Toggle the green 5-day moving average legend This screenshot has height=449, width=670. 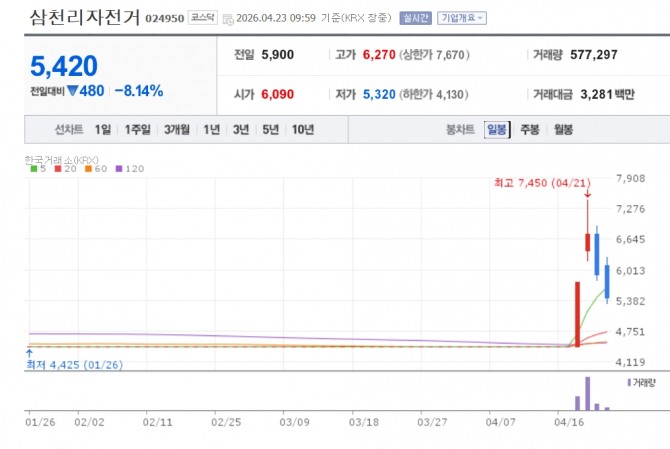click(37, 169)
